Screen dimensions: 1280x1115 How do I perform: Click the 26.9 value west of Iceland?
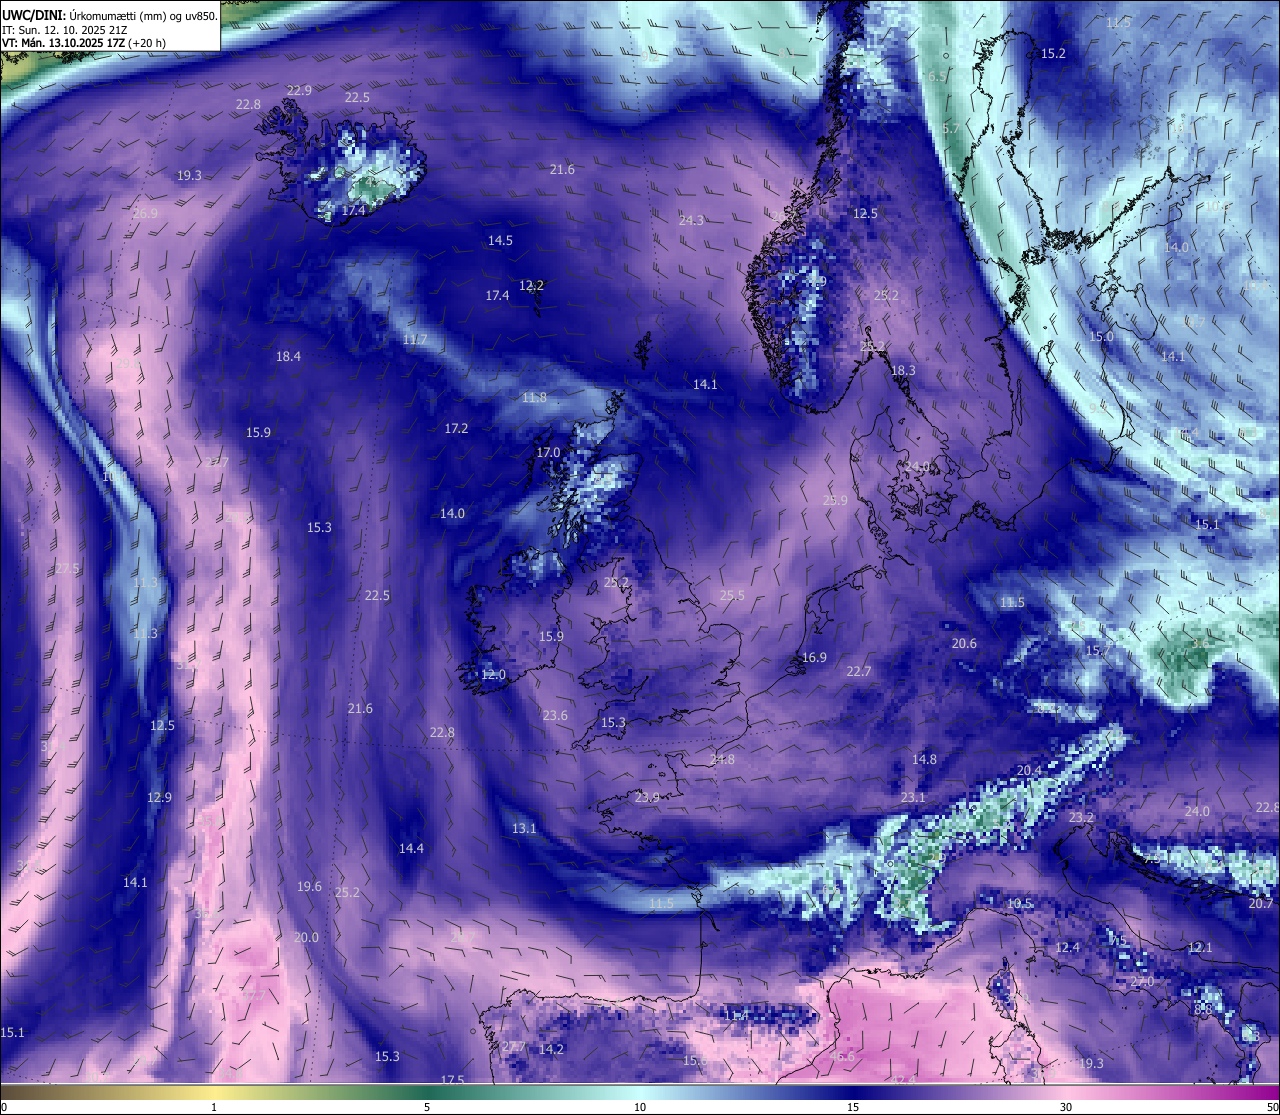[x=145, y=213]
